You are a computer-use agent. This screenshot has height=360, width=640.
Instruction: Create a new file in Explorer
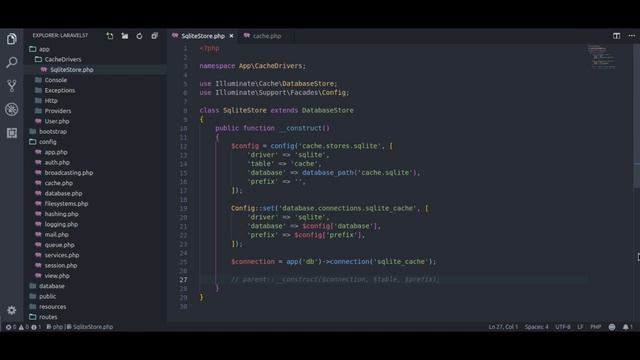click(x=110, y=36)
